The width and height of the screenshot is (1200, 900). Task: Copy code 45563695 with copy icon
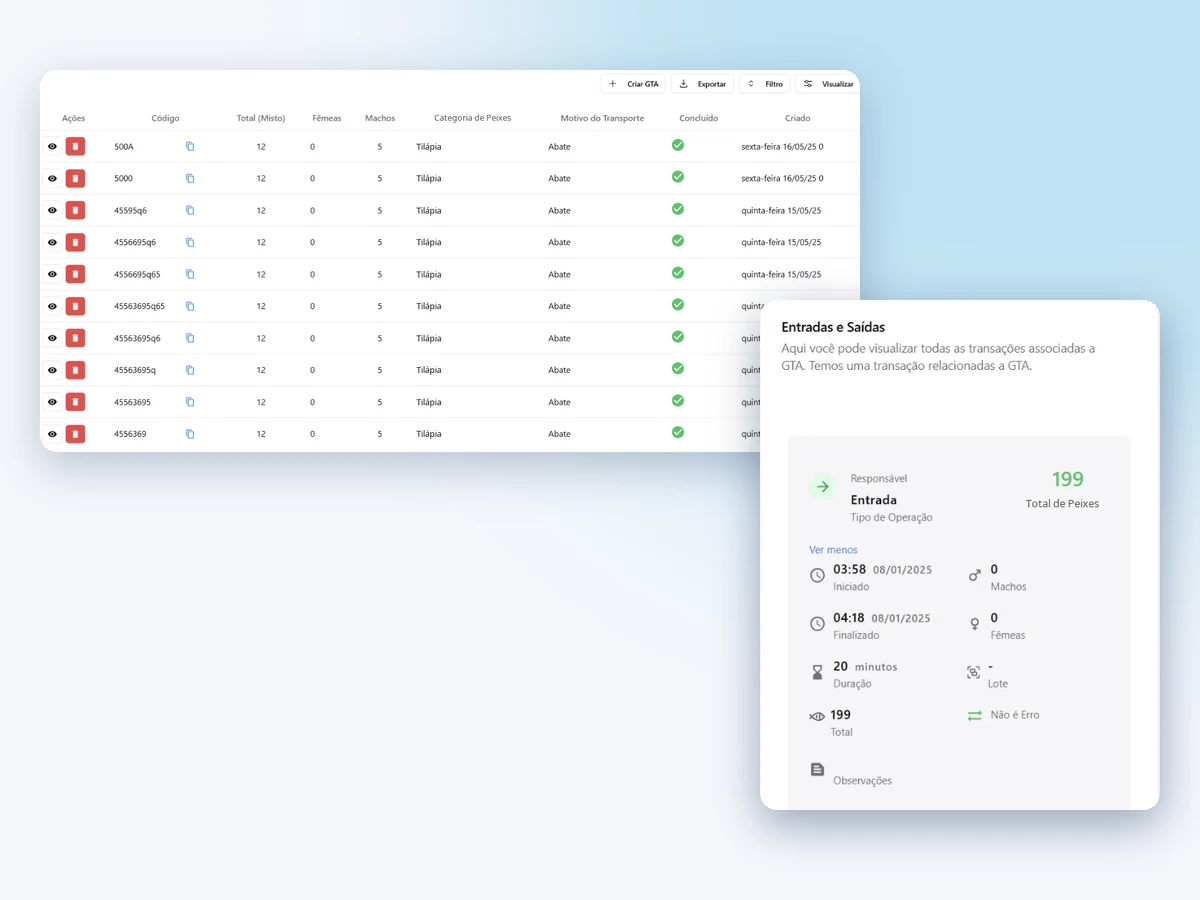(190, 402)
